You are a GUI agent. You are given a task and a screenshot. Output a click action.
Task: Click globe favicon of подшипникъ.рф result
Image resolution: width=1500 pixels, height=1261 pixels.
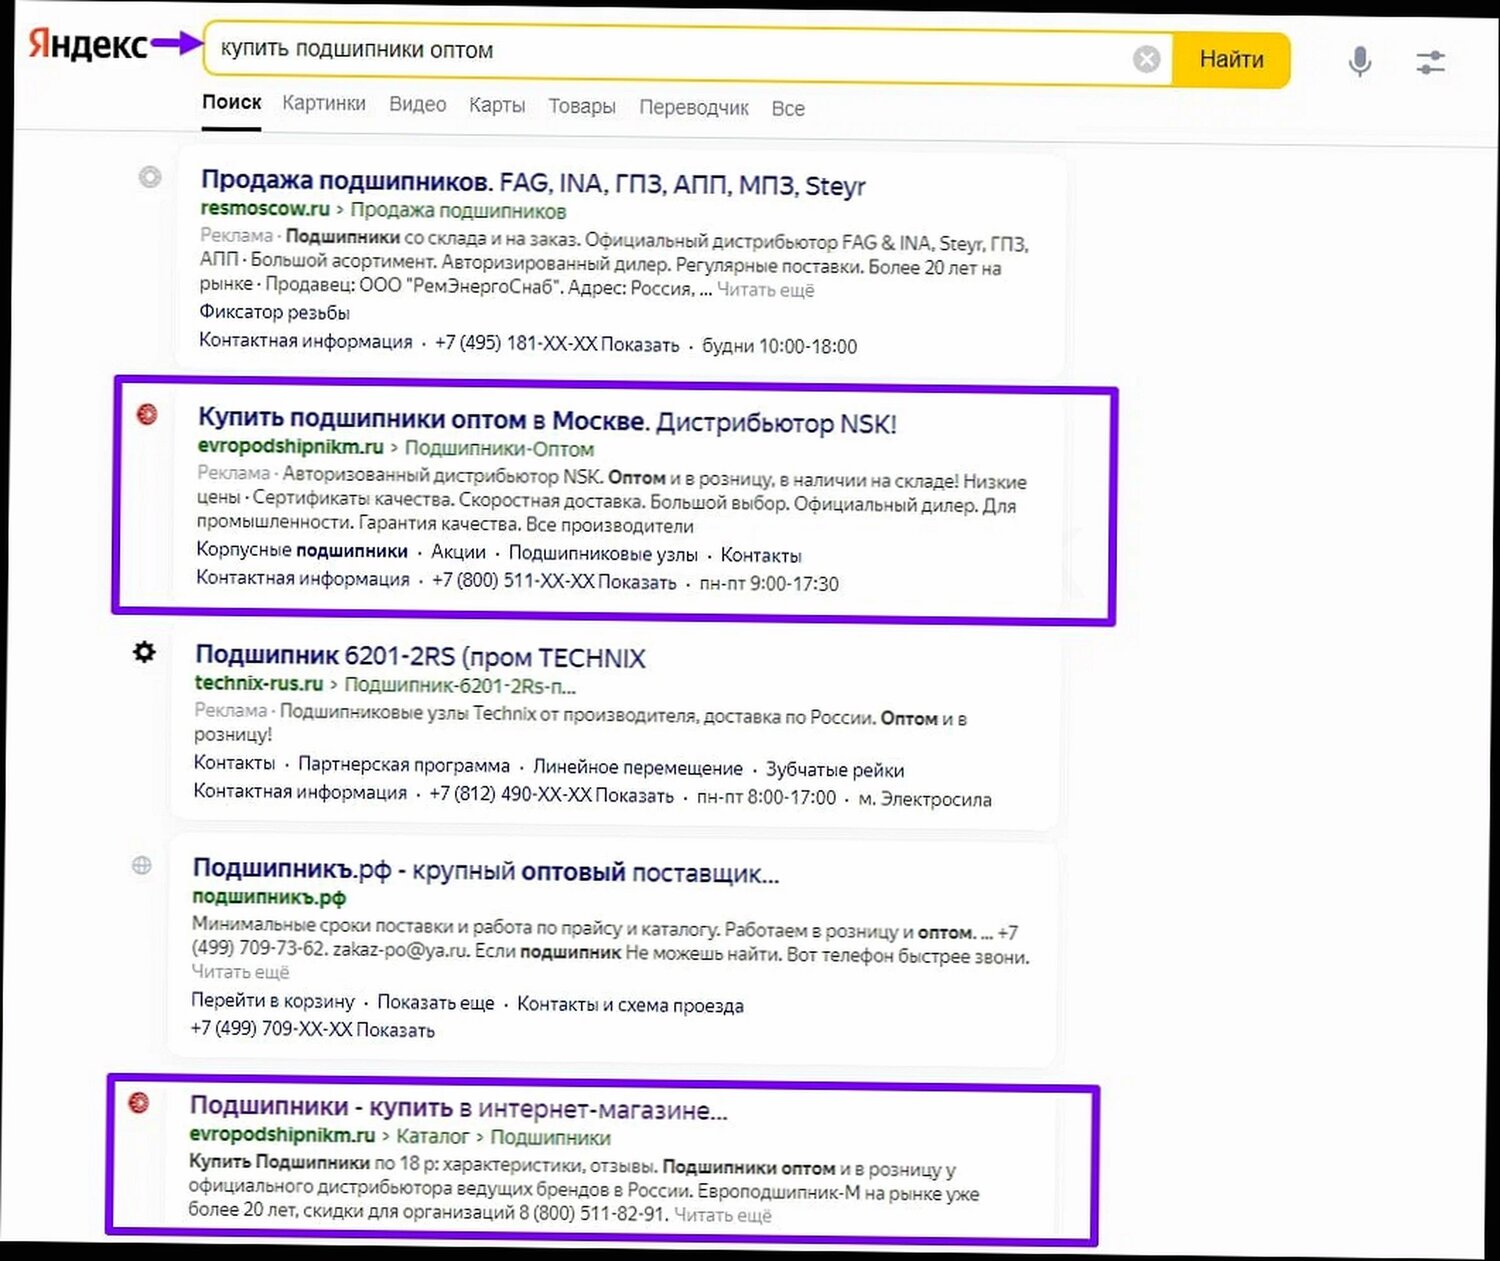click(x=142, y=865)
